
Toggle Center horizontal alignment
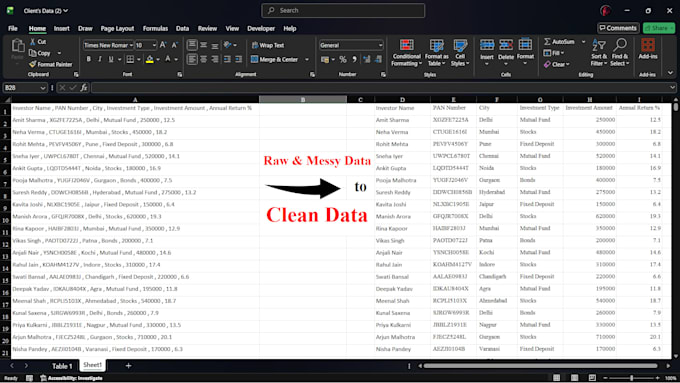(x=203, y=59)
